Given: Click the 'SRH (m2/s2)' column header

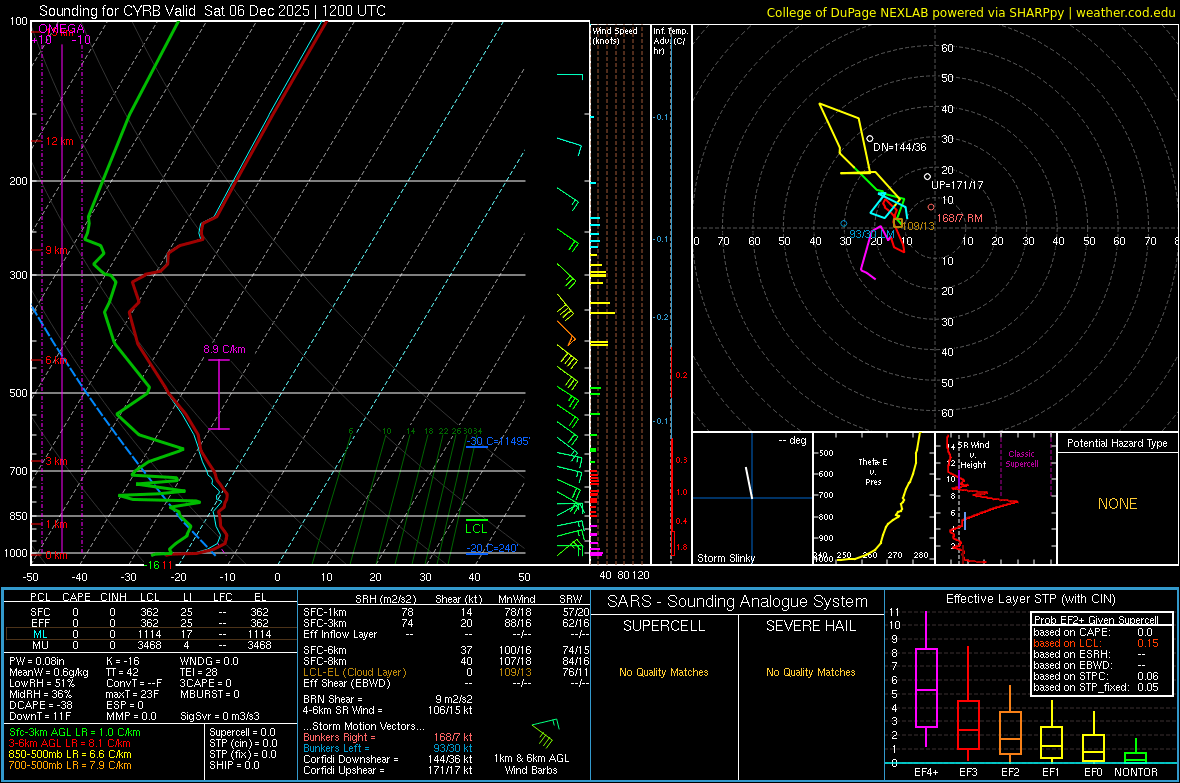Looking at the screenshot, I should pyautogui.click(x=385, y=599).
